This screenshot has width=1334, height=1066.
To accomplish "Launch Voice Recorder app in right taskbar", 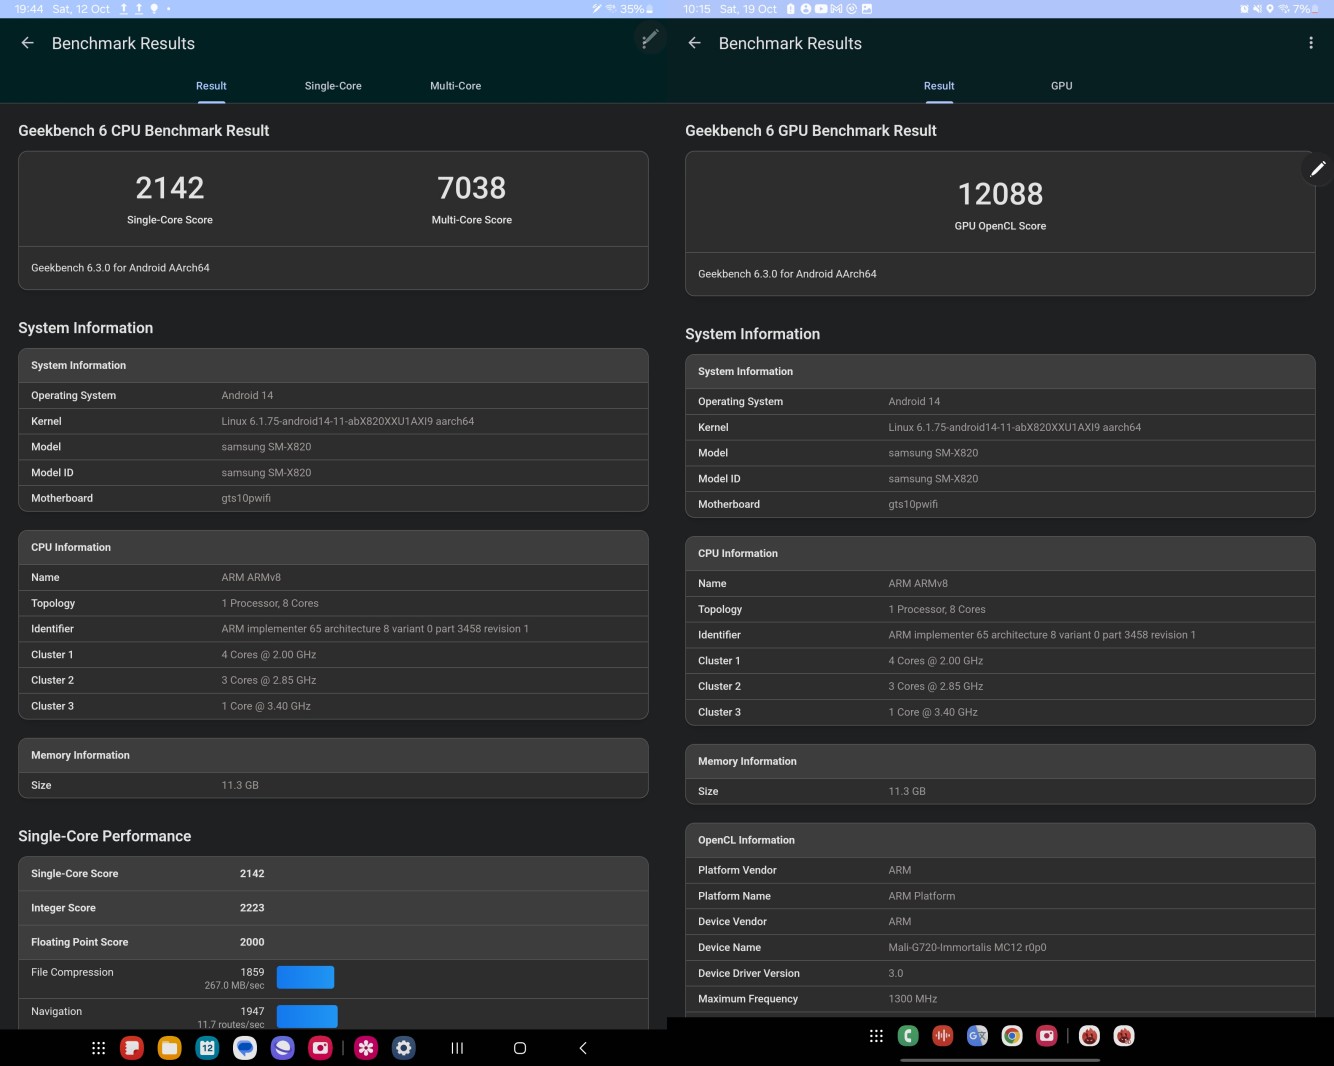I will coord(943,1036).
